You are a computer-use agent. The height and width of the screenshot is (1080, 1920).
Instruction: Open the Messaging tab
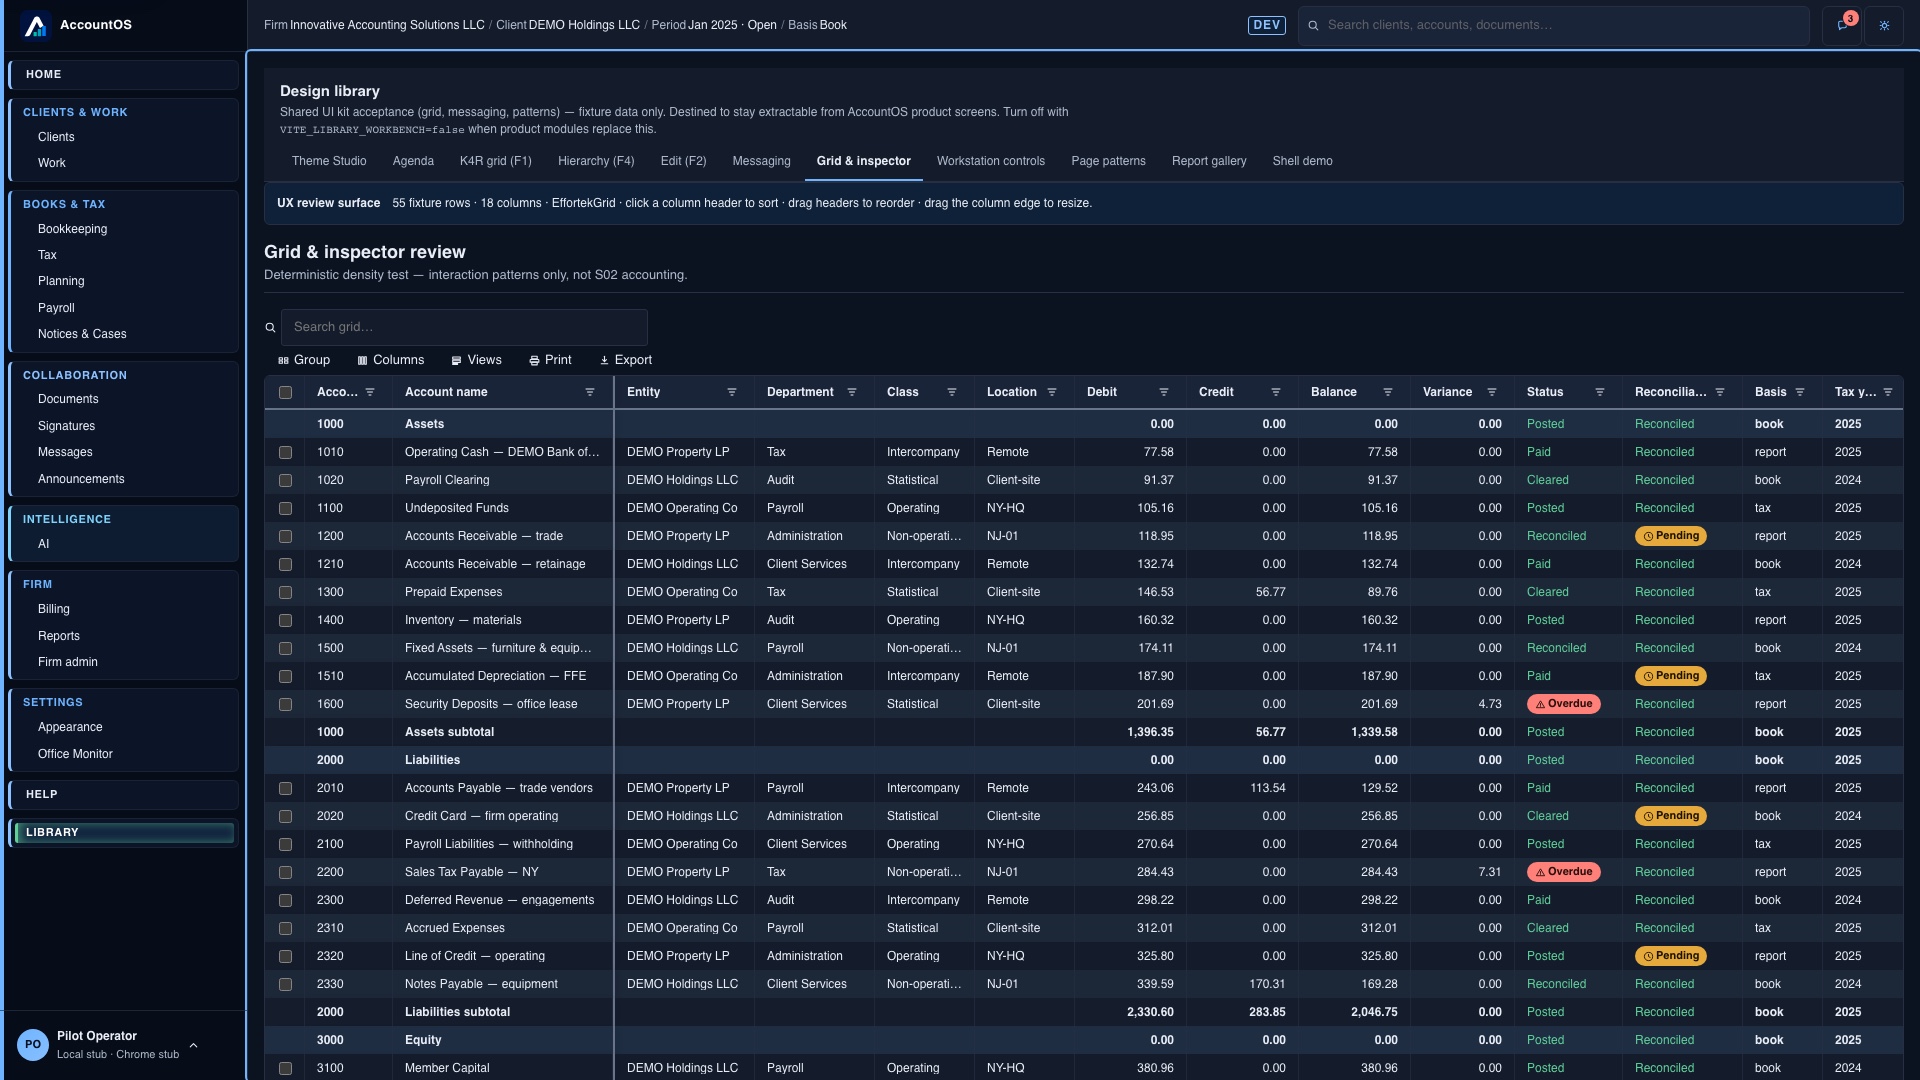click(761, 161)
